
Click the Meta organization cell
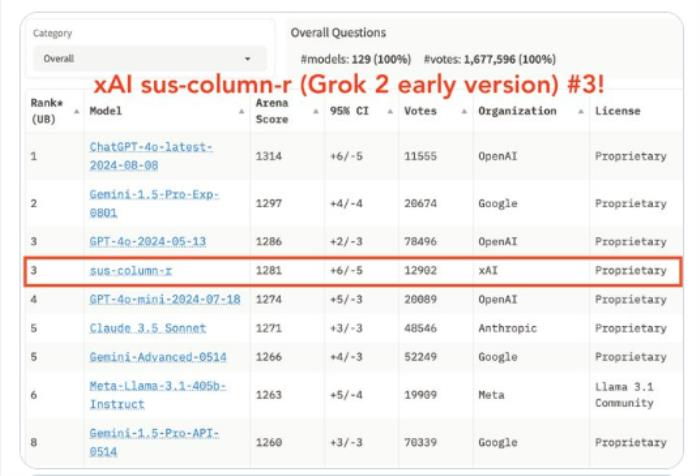[492, 395]
